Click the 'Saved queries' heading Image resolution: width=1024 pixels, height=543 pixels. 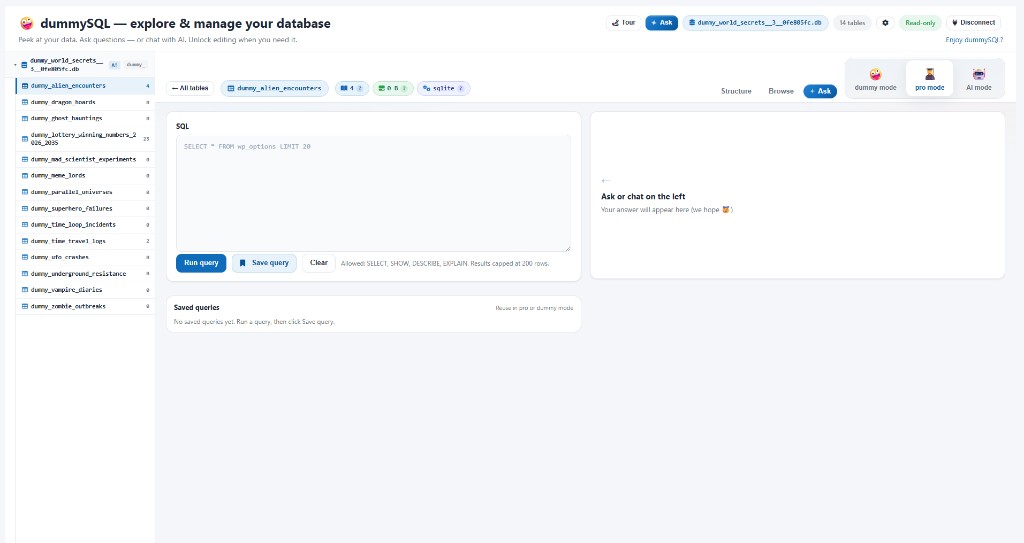(197, 307)
